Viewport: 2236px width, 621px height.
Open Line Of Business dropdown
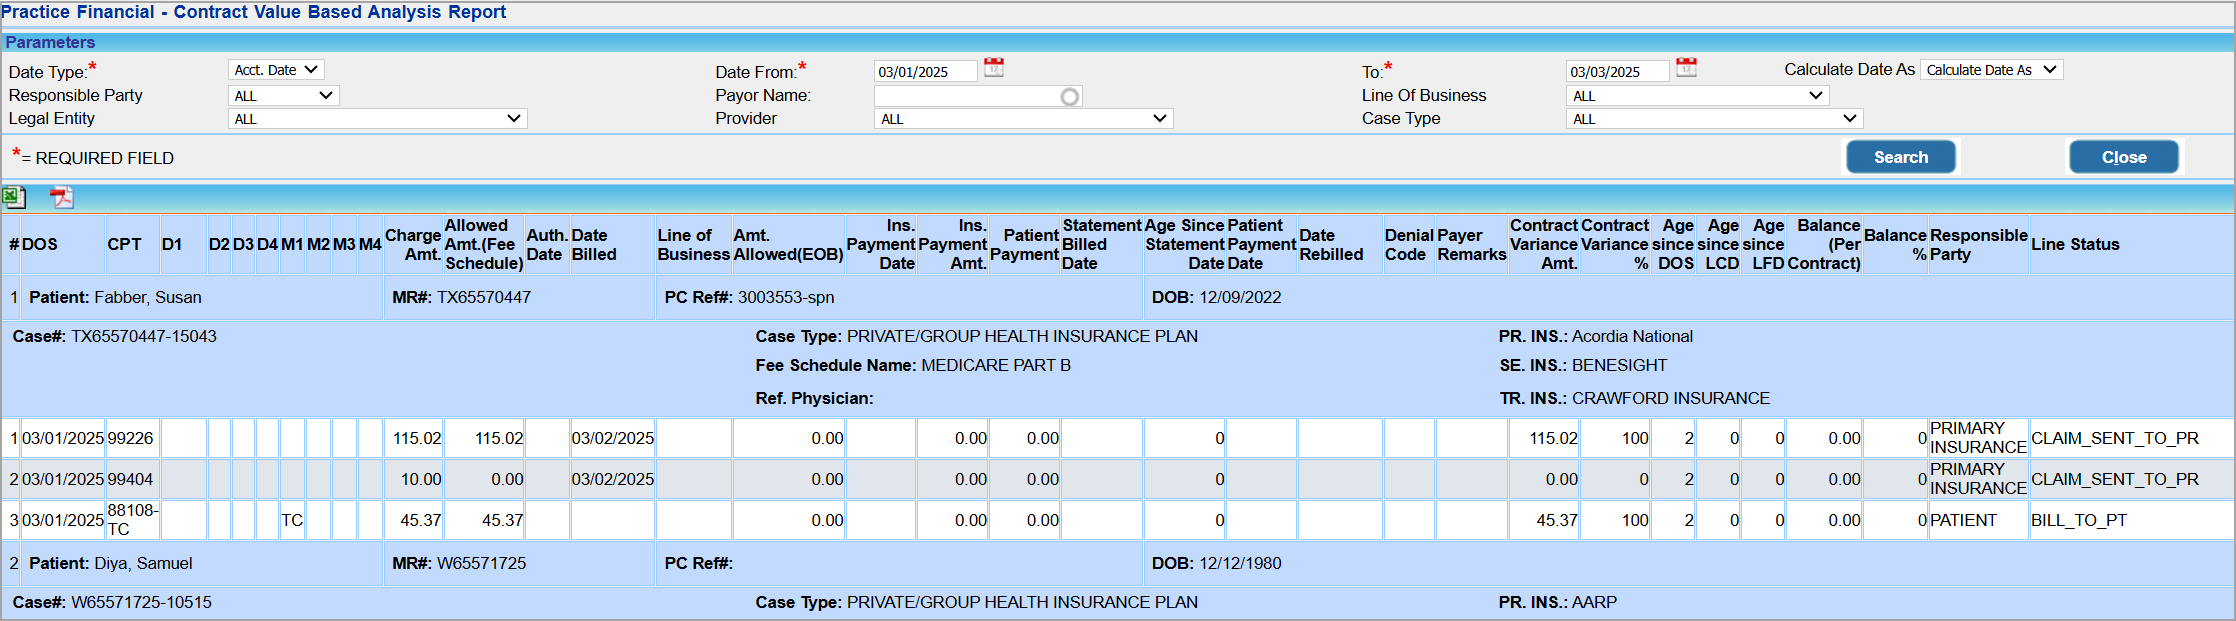(x=1697, y=96)
